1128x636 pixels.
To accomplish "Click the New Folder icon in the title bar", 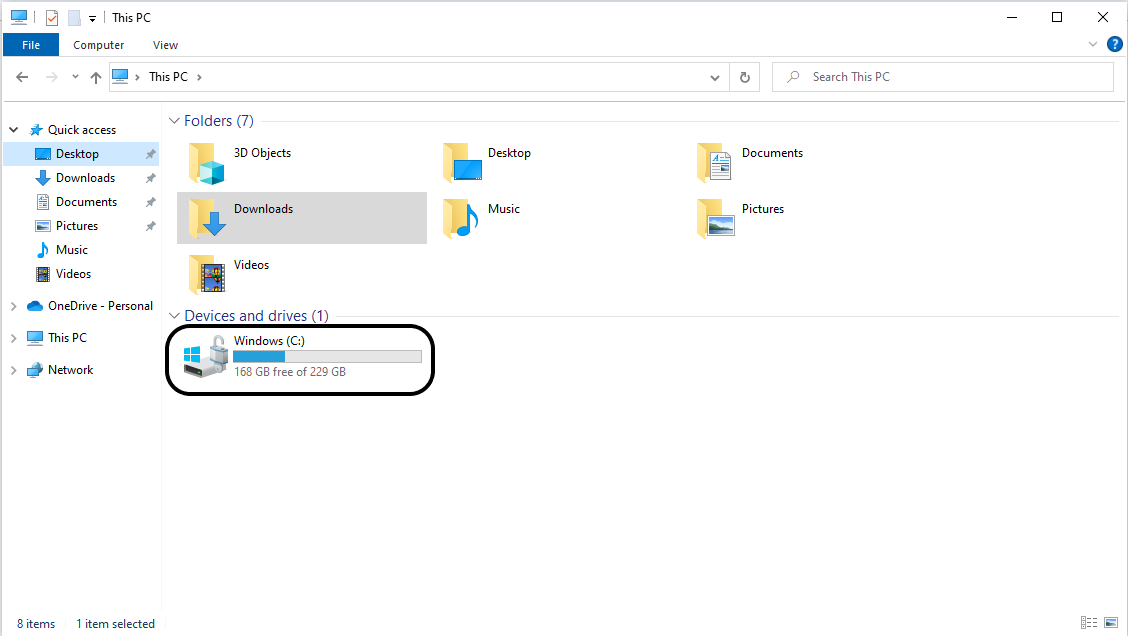I will coord(73,17).
